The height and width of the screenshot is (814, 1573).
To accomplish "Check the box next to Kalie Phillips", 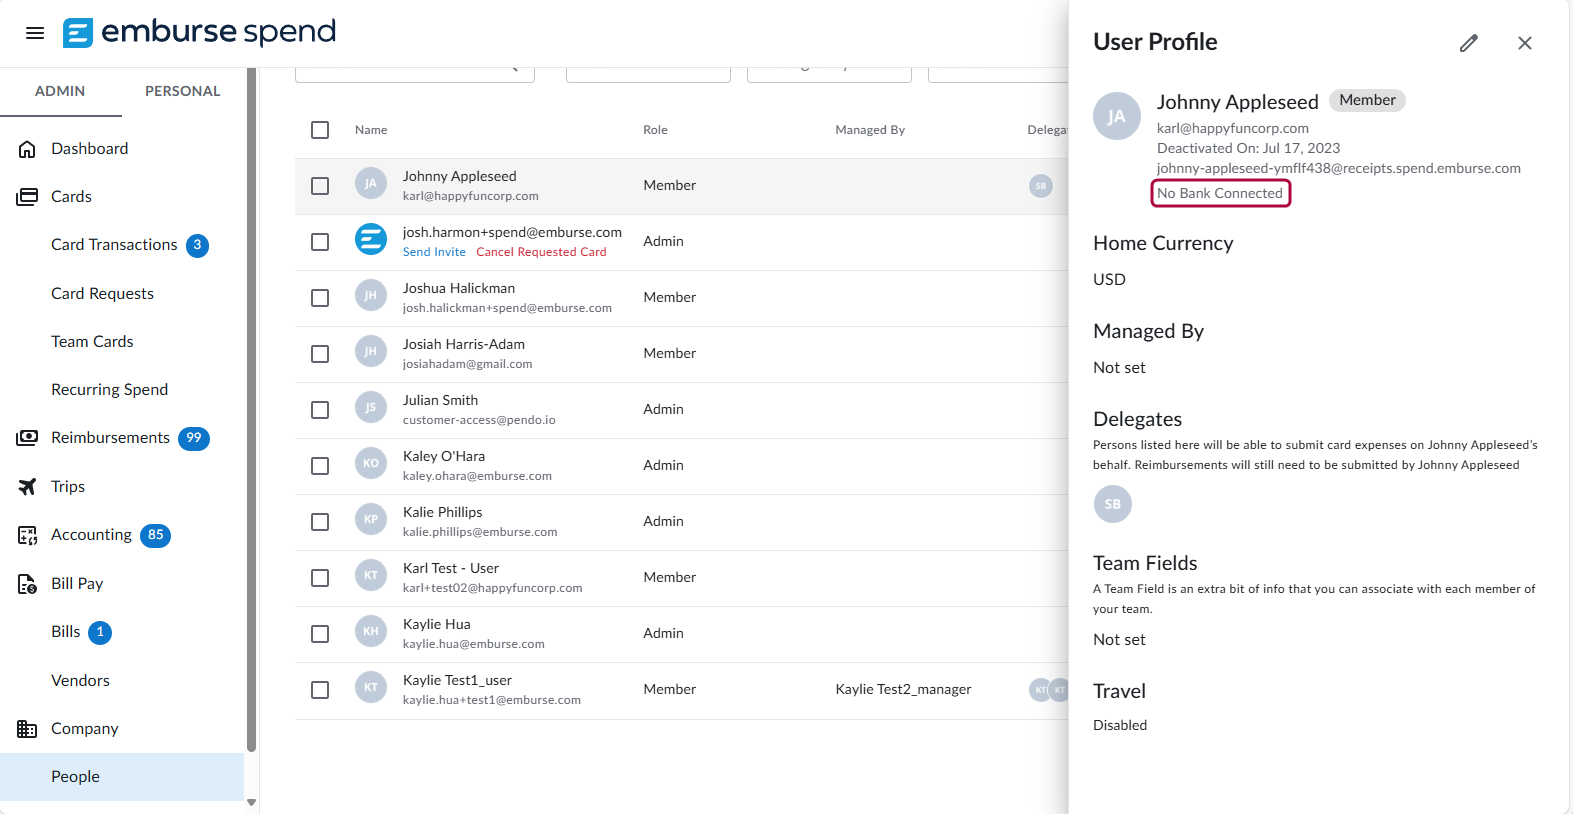I will click(x=320, y=522).
